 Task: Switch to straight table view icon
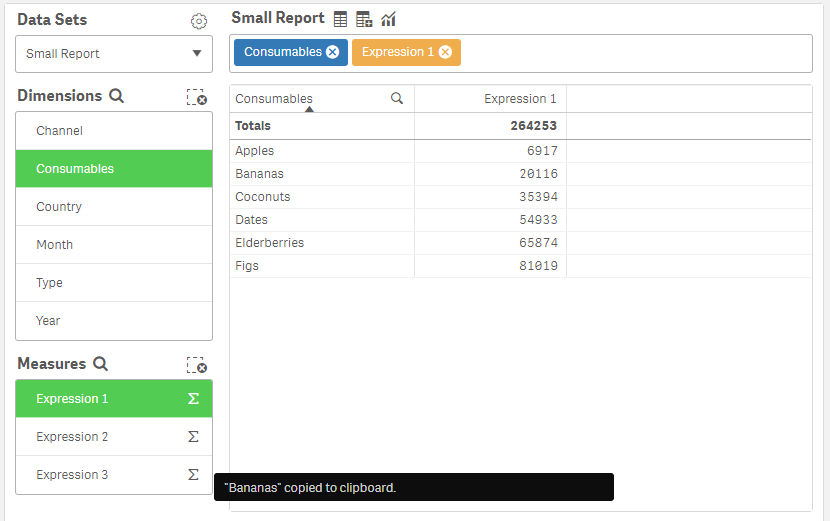[340, 19]
